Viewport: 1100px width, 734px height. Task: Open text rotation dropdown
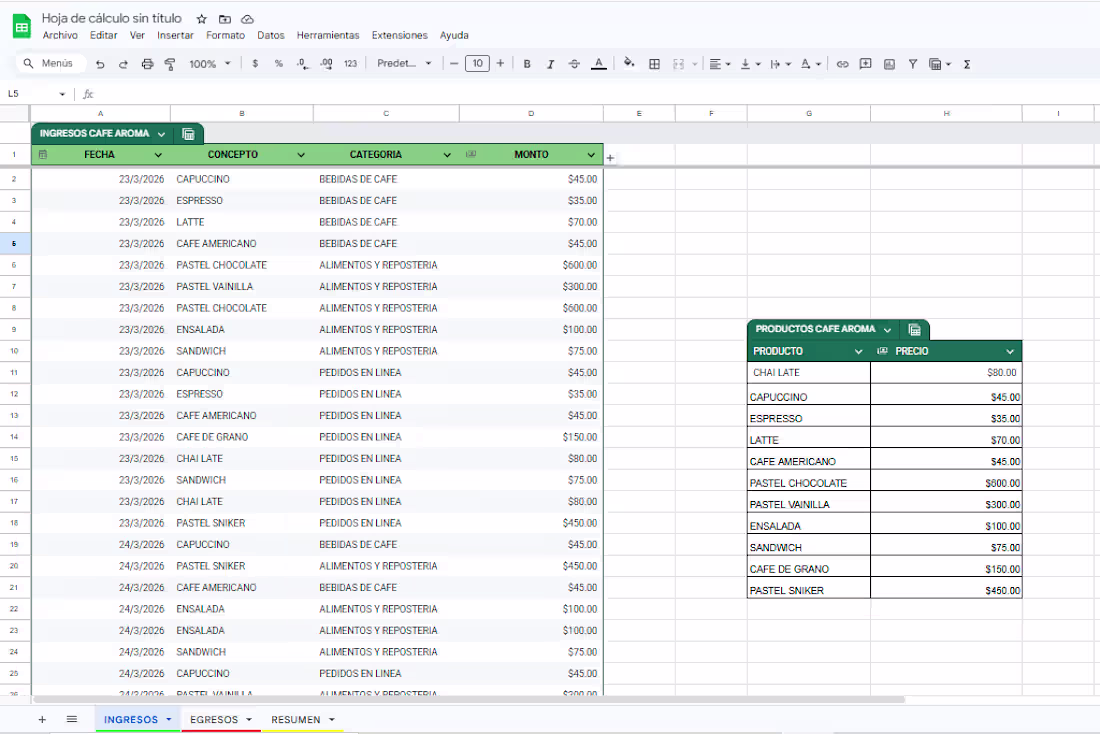(x=810, y=64)
